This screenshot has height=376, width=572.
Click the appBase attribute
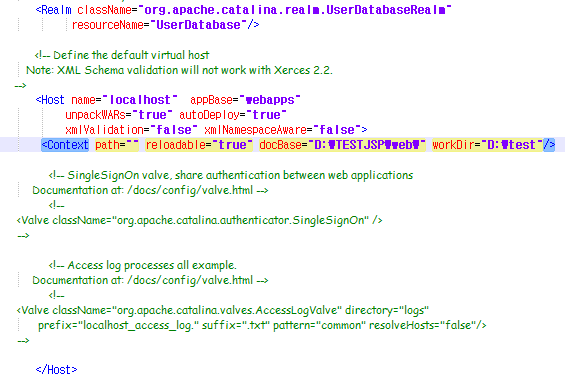point(211,100)
